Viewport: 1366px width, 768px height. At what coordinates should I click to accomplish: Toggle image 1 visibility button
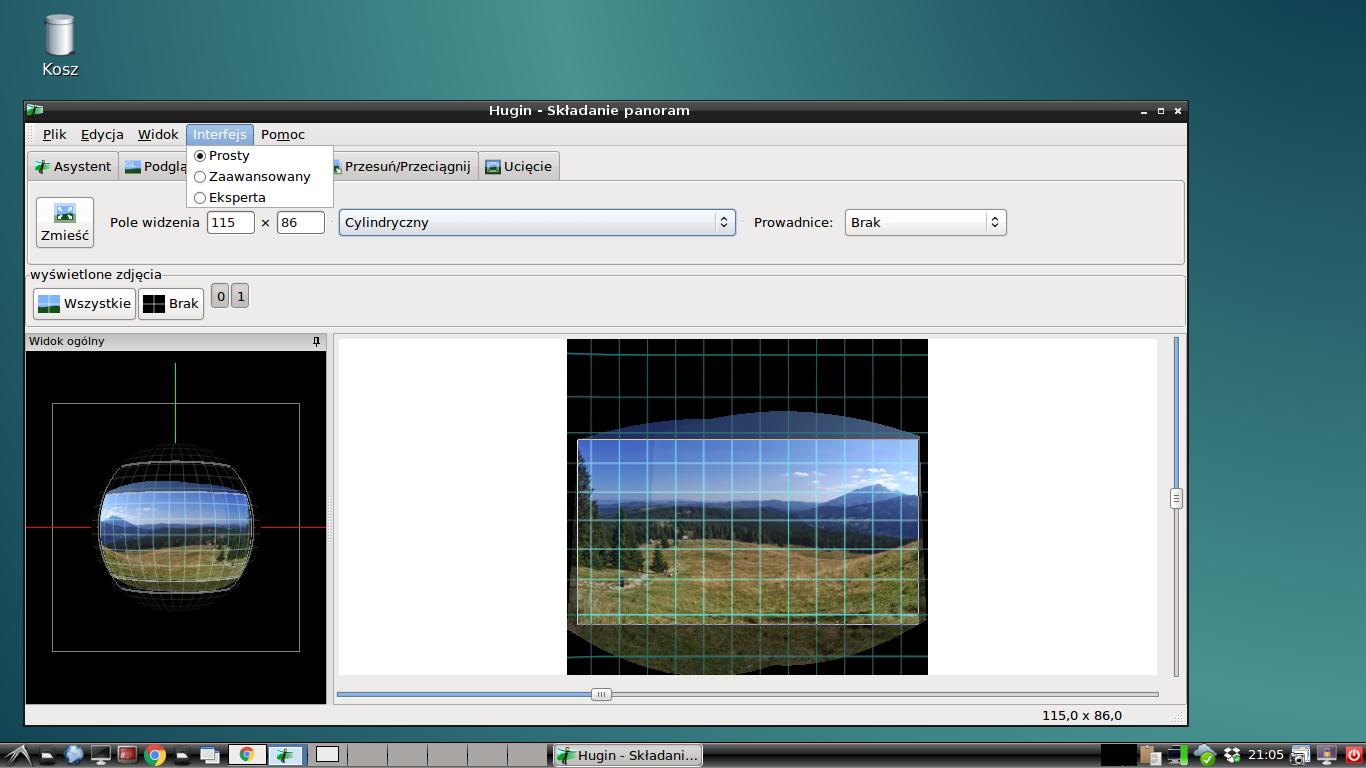(240, 296)
